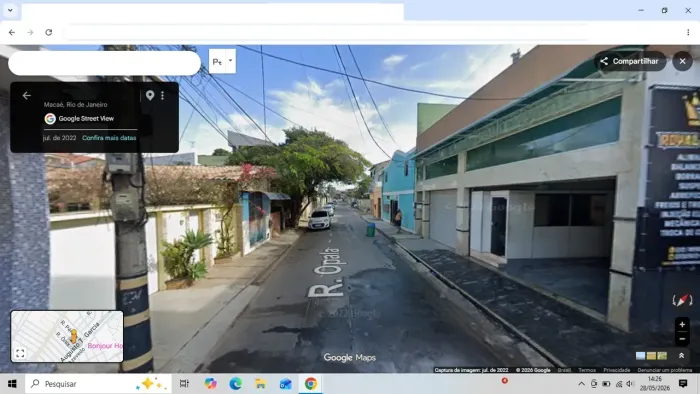Image resolution: width=700 pixels, height=394 pixels.
Task: Show hidden system tray icons
Action: [581, 384]
